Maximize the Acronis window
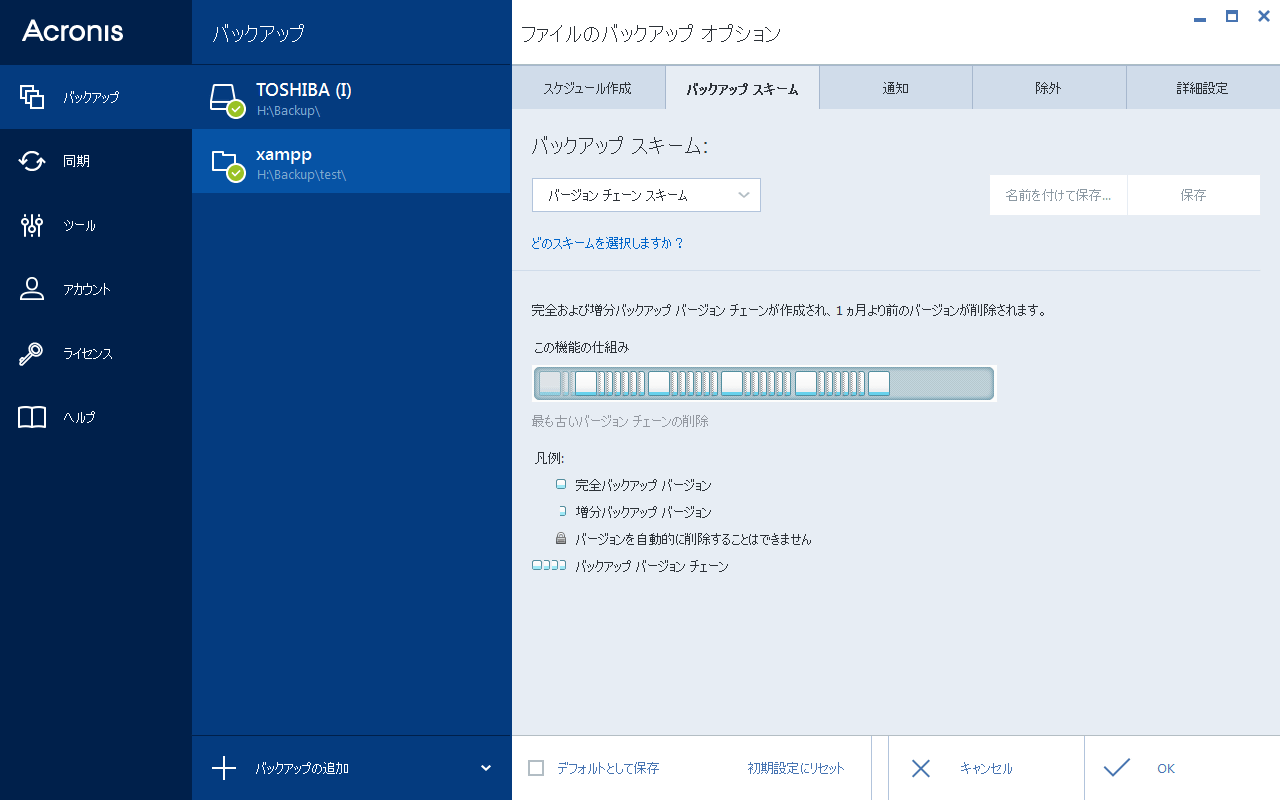This screenshot has width=1280, height=800. pyautogui.click(x=1232, y=16)
